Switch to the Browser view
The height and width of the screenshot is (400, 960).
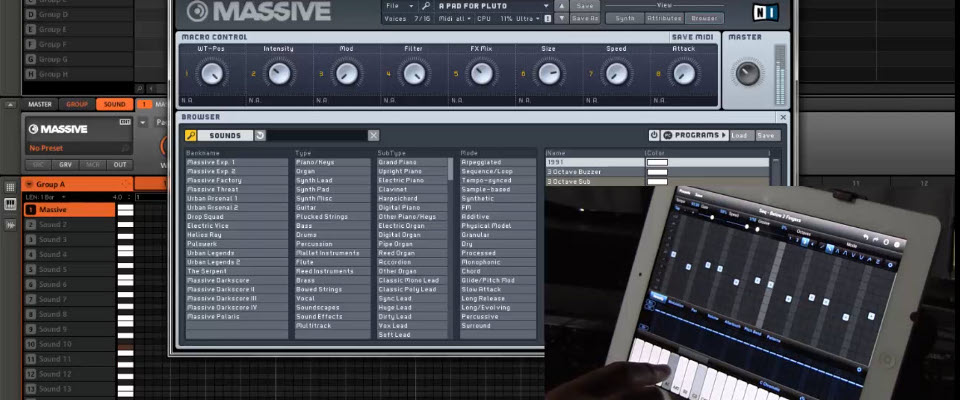click(704, 19)
